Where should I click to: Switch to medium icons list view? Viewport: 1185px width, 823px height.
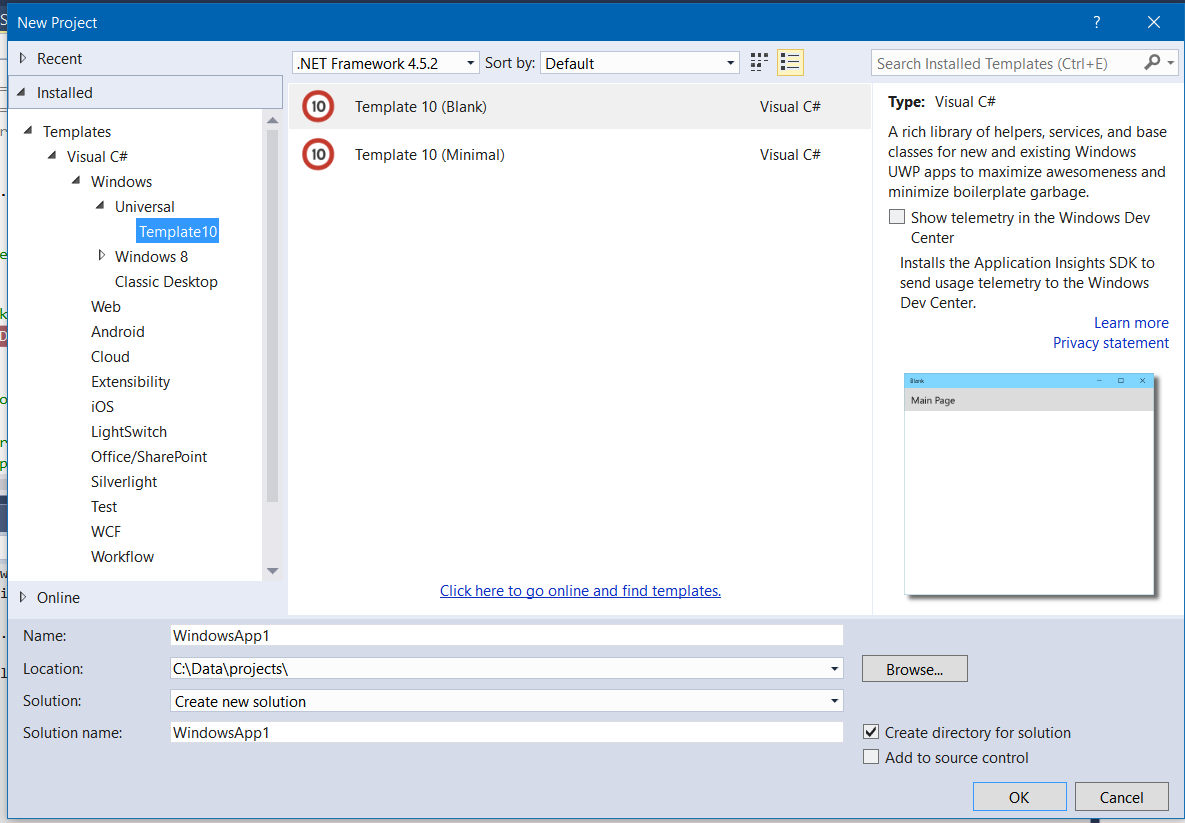tap(790, 63)
